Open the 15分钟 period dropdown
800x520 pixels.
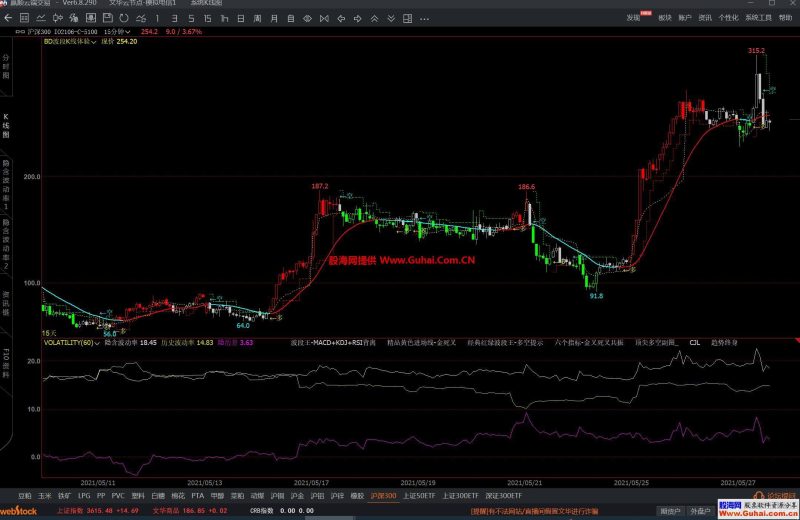click(x=117, y=32)
